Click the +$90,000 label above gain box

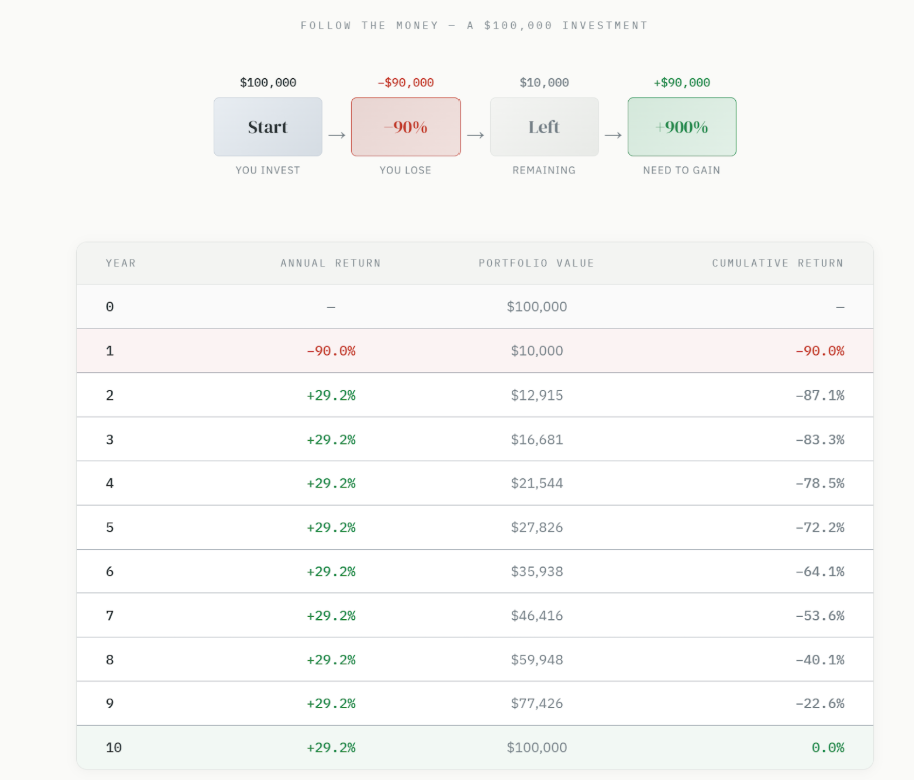point(682,83)
